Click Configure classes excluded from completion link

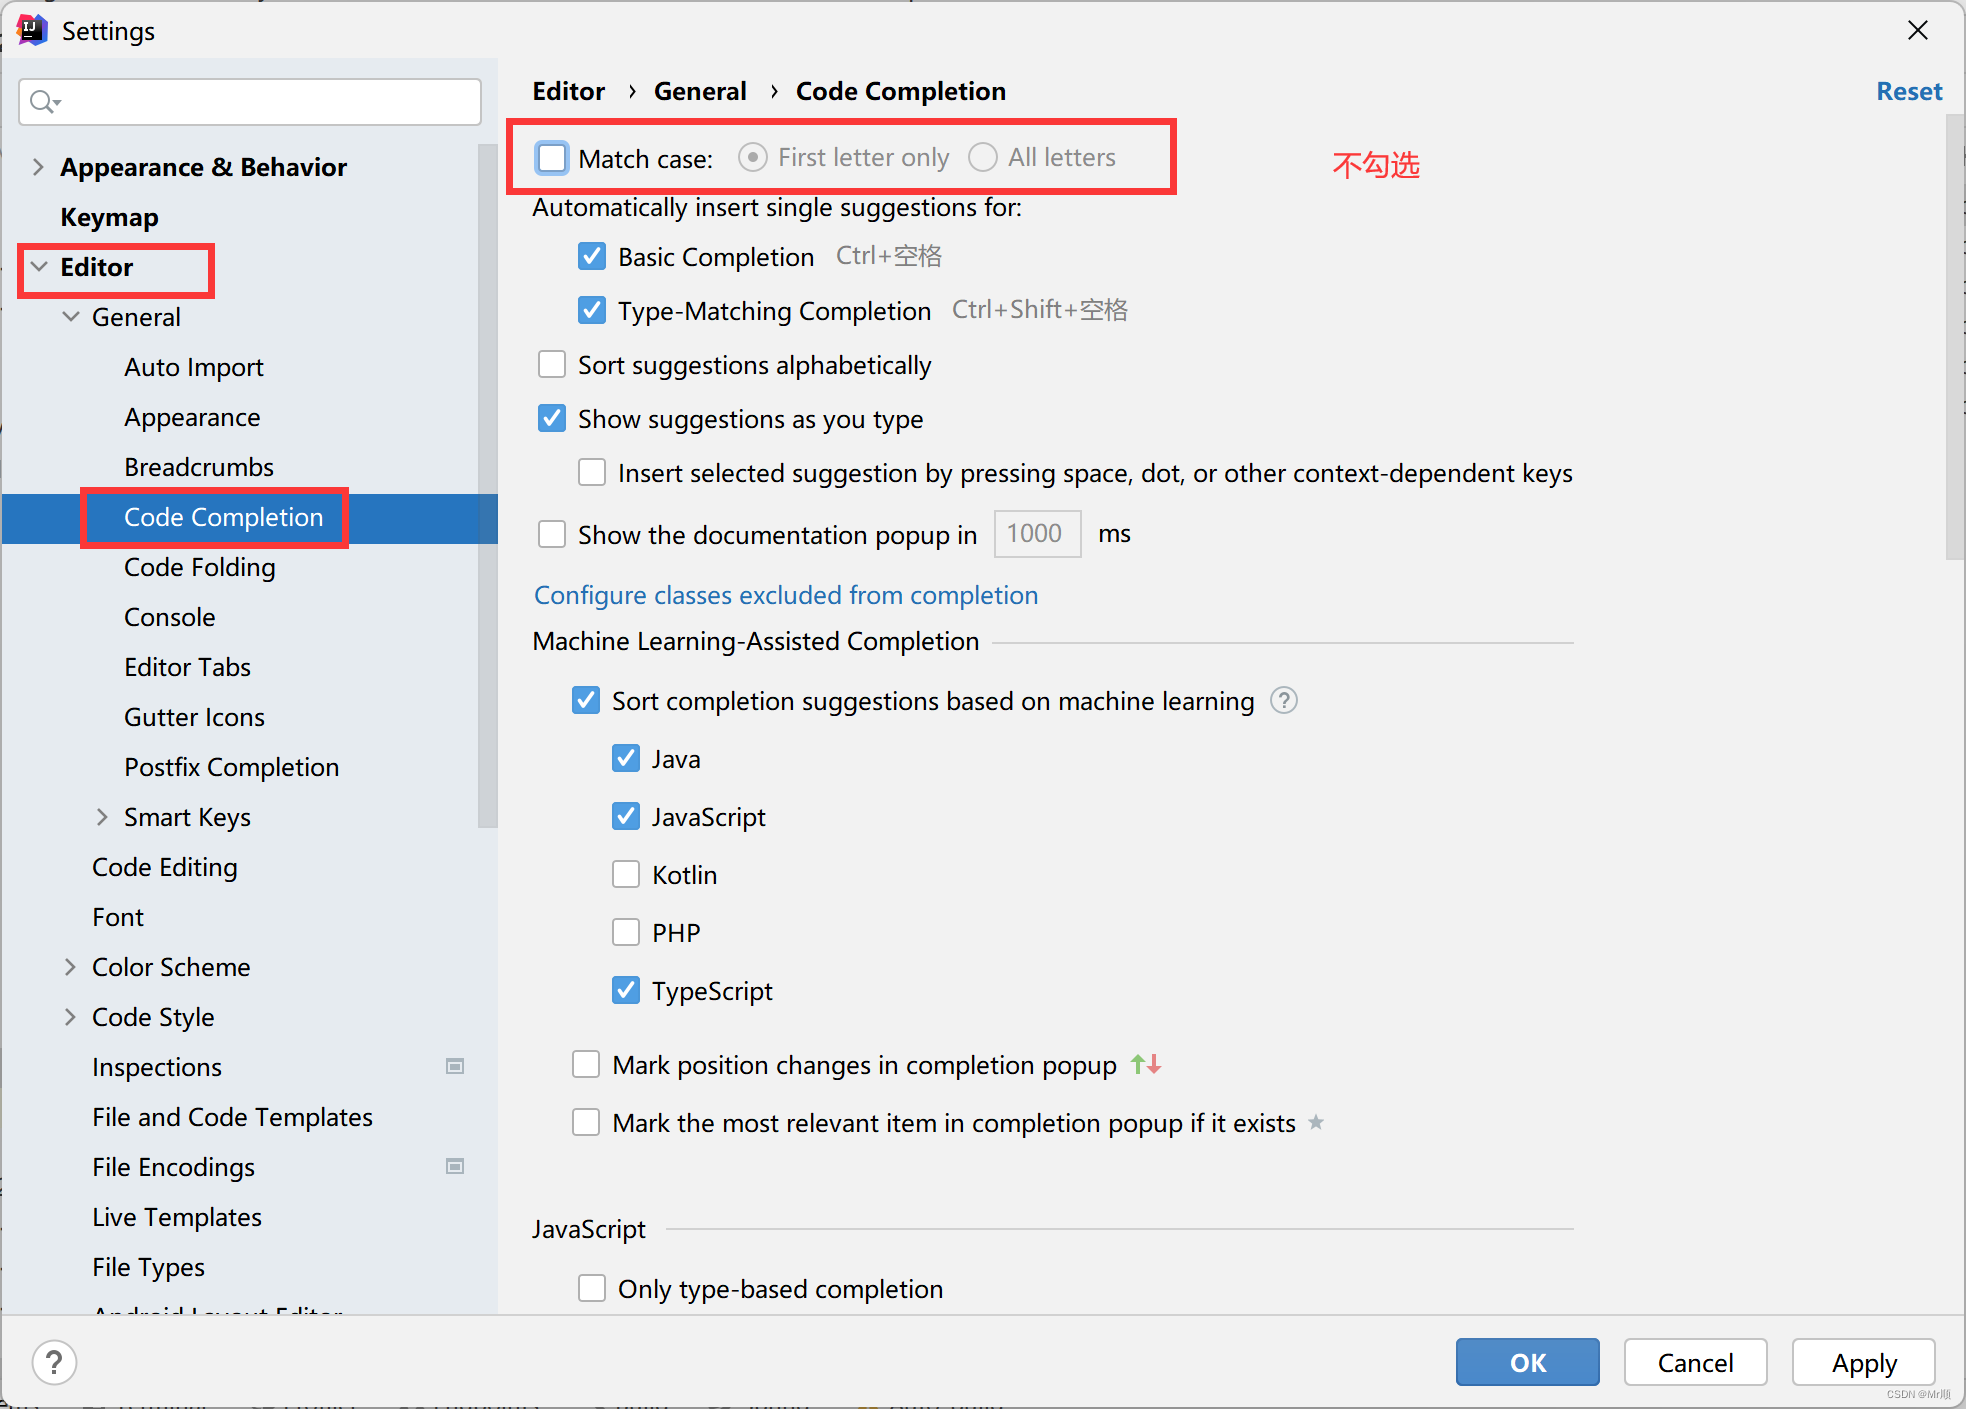click(786, 595)
